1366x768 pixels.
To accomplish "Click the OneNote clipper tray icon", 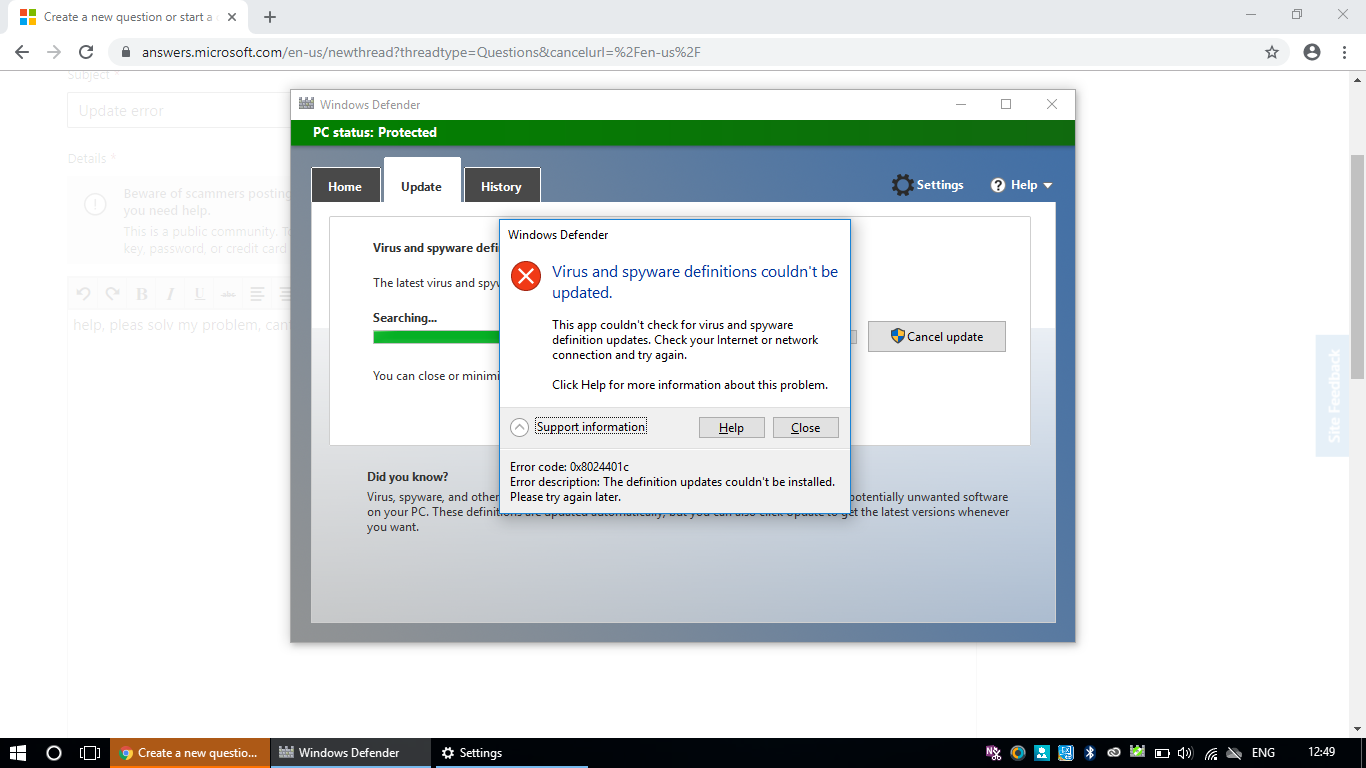I will pos(993,753).
